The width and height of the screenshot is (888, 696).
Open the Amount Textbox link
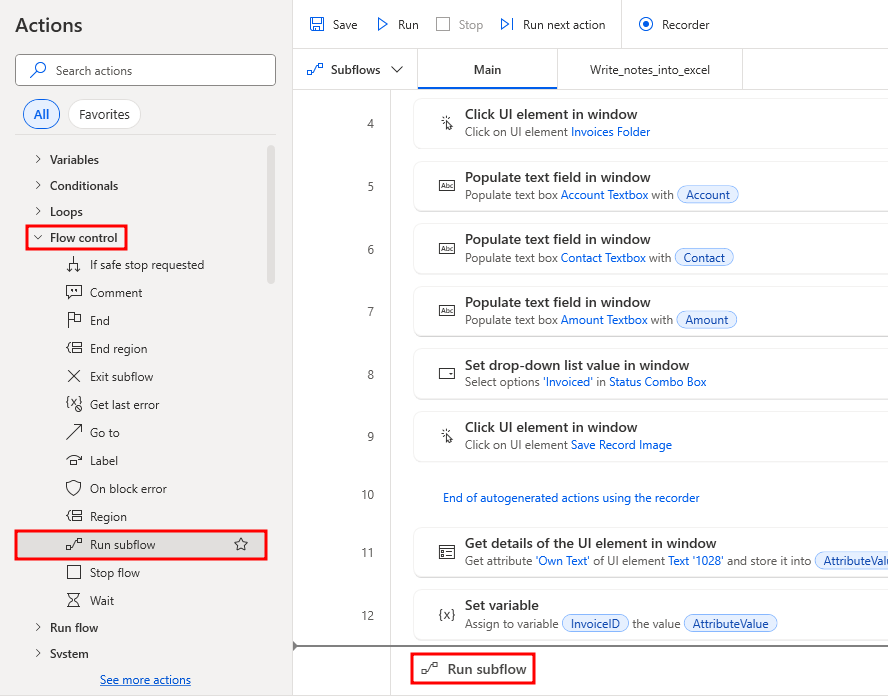click(604, 320)
